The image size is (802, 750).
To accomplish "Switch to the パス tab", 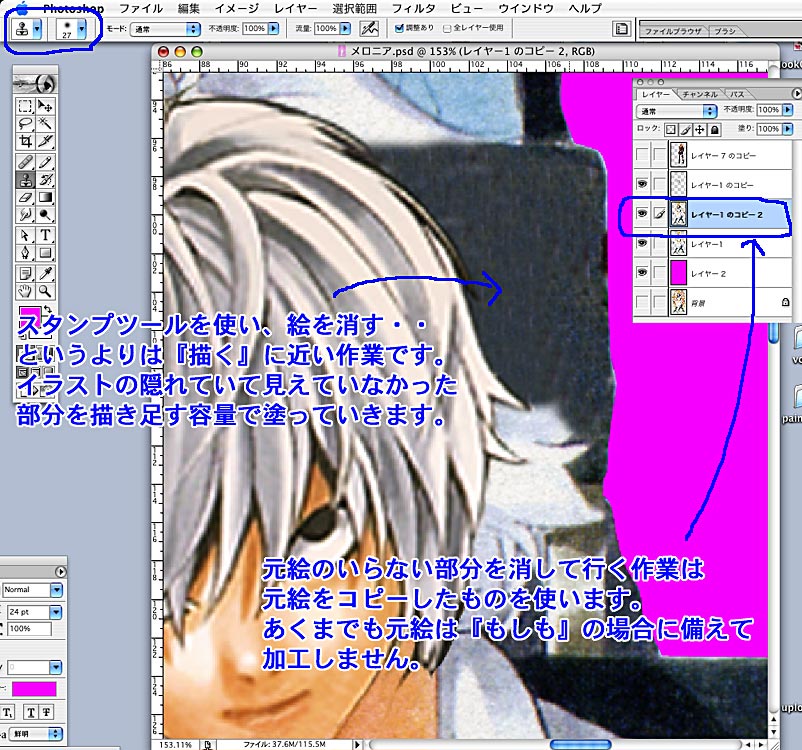I will pos(737,95).
